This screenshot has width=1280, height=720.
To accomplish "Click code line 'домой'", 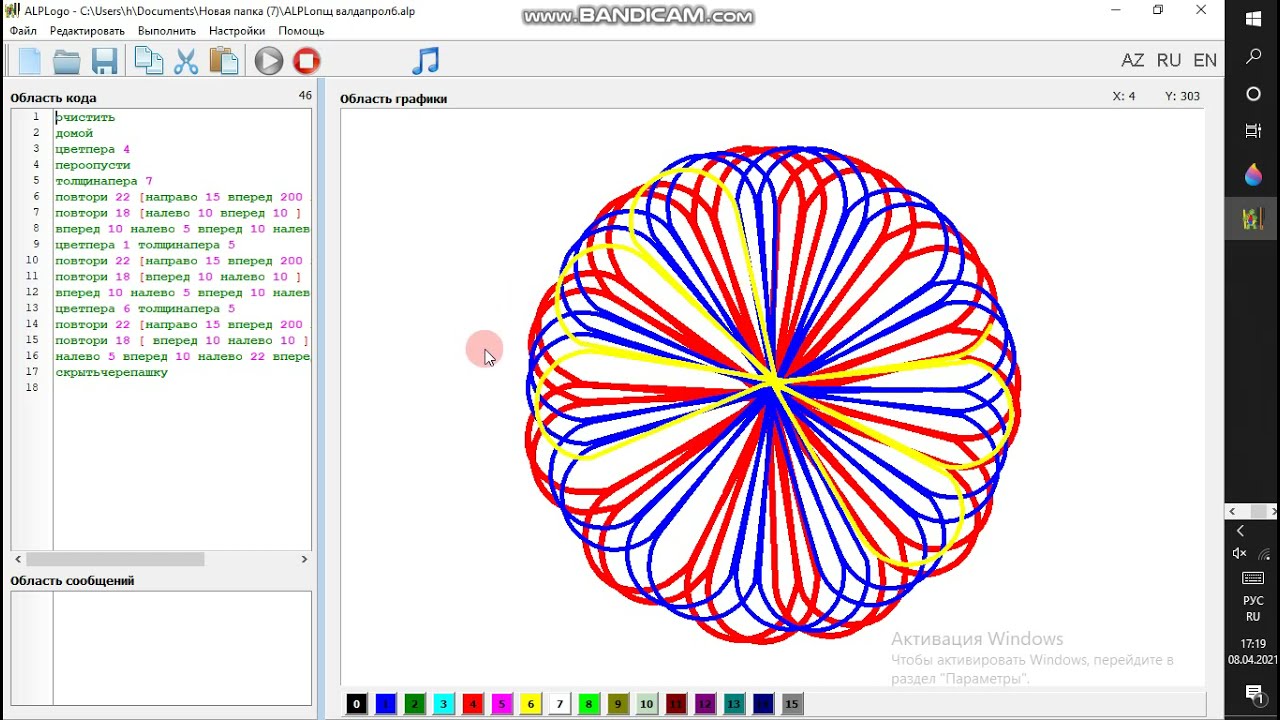I will coord(74,133).
